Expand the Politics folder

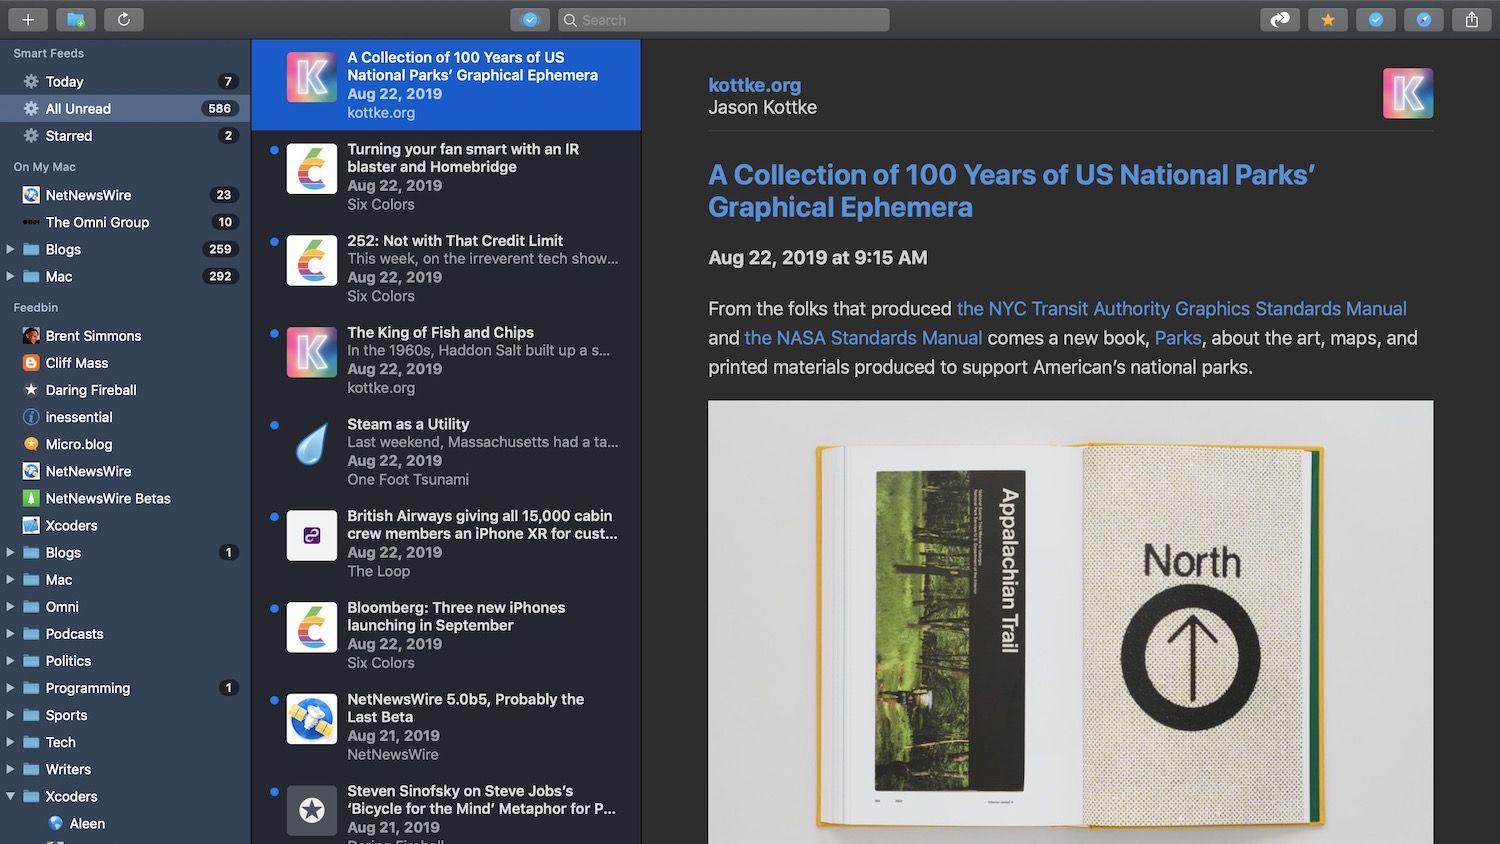[x=11, y=661]
